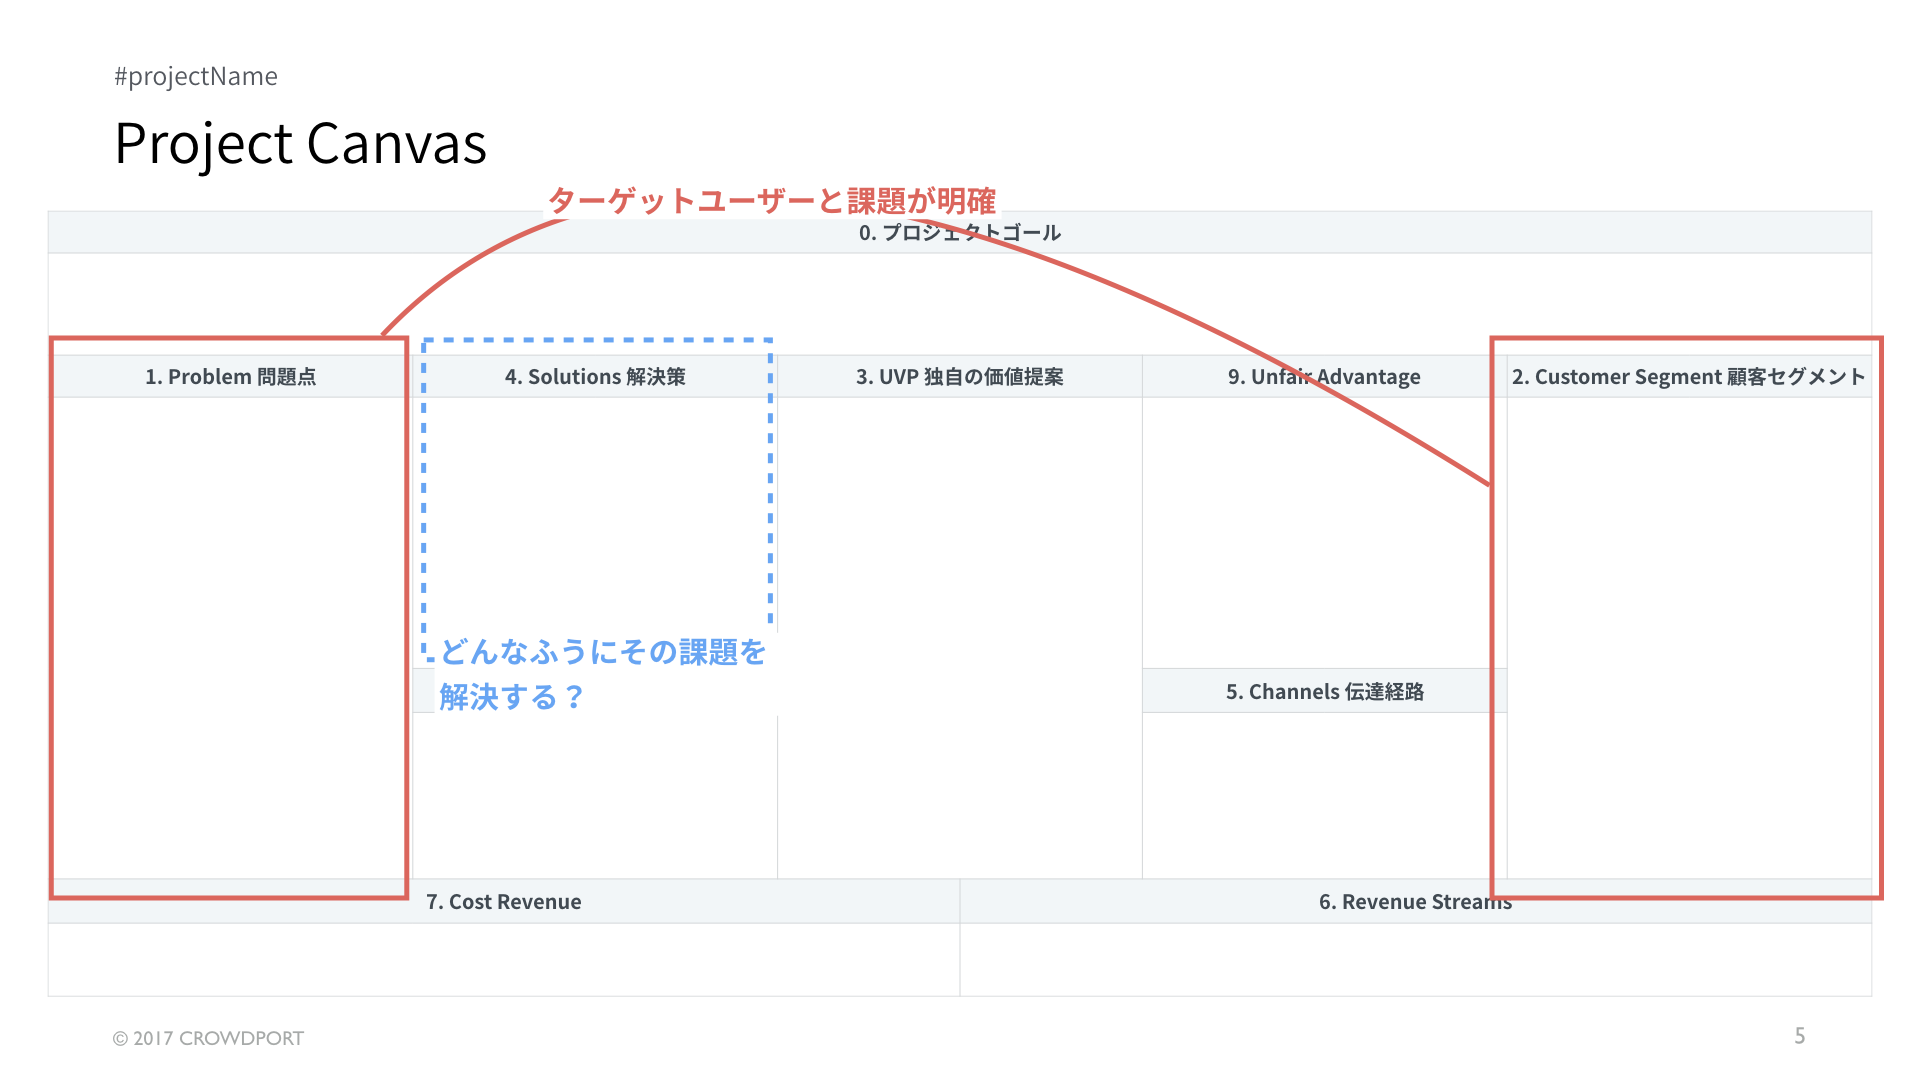Select the Project Canvas title
This screenshot has height=1080, width=1920.
[x=300, y=143]
